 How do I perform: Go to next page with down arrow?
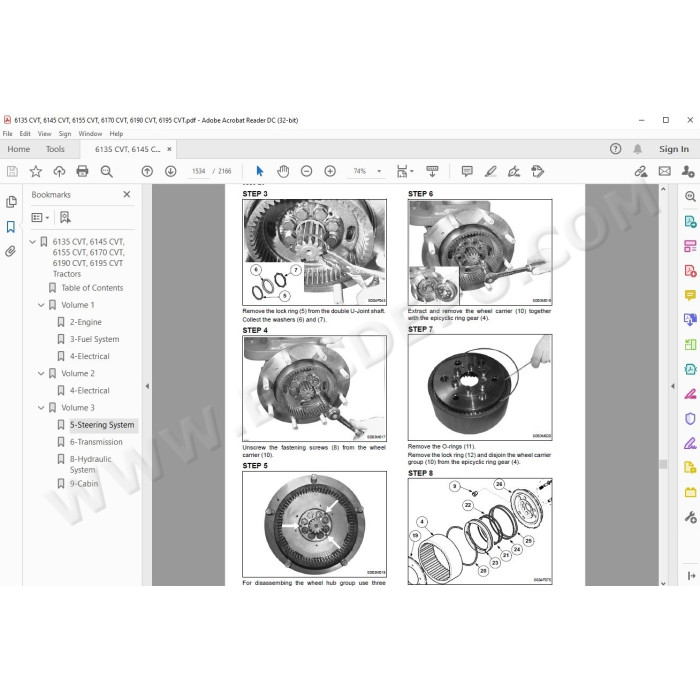171,171
